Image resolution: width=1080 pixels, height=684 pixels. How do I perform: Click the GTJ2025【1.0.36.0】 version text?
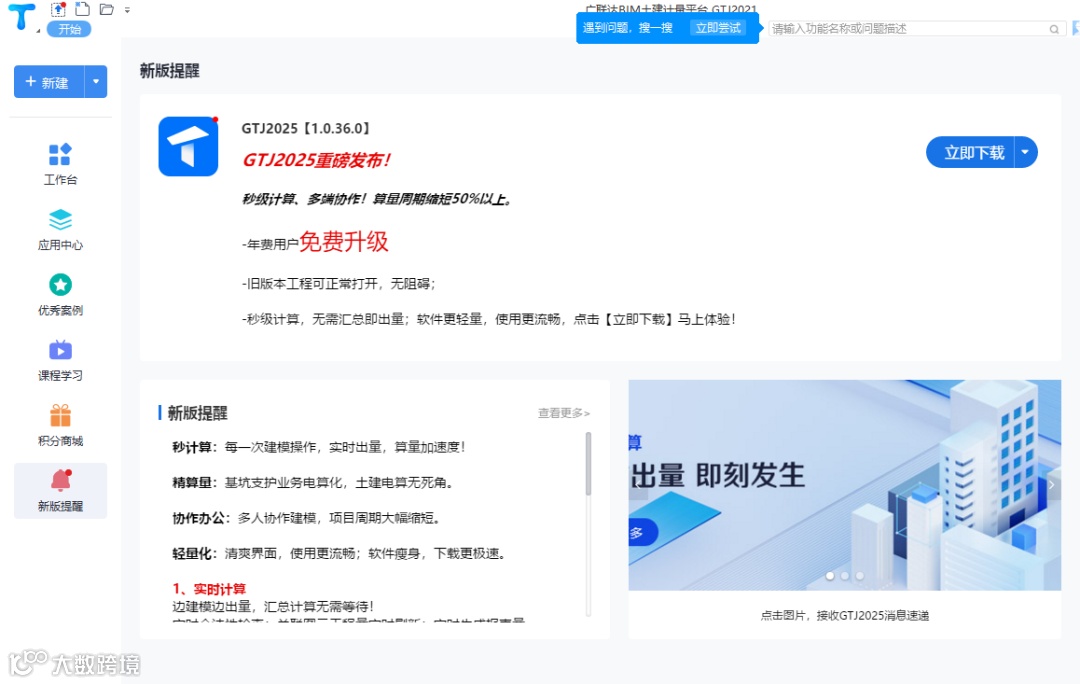(306, 129)
